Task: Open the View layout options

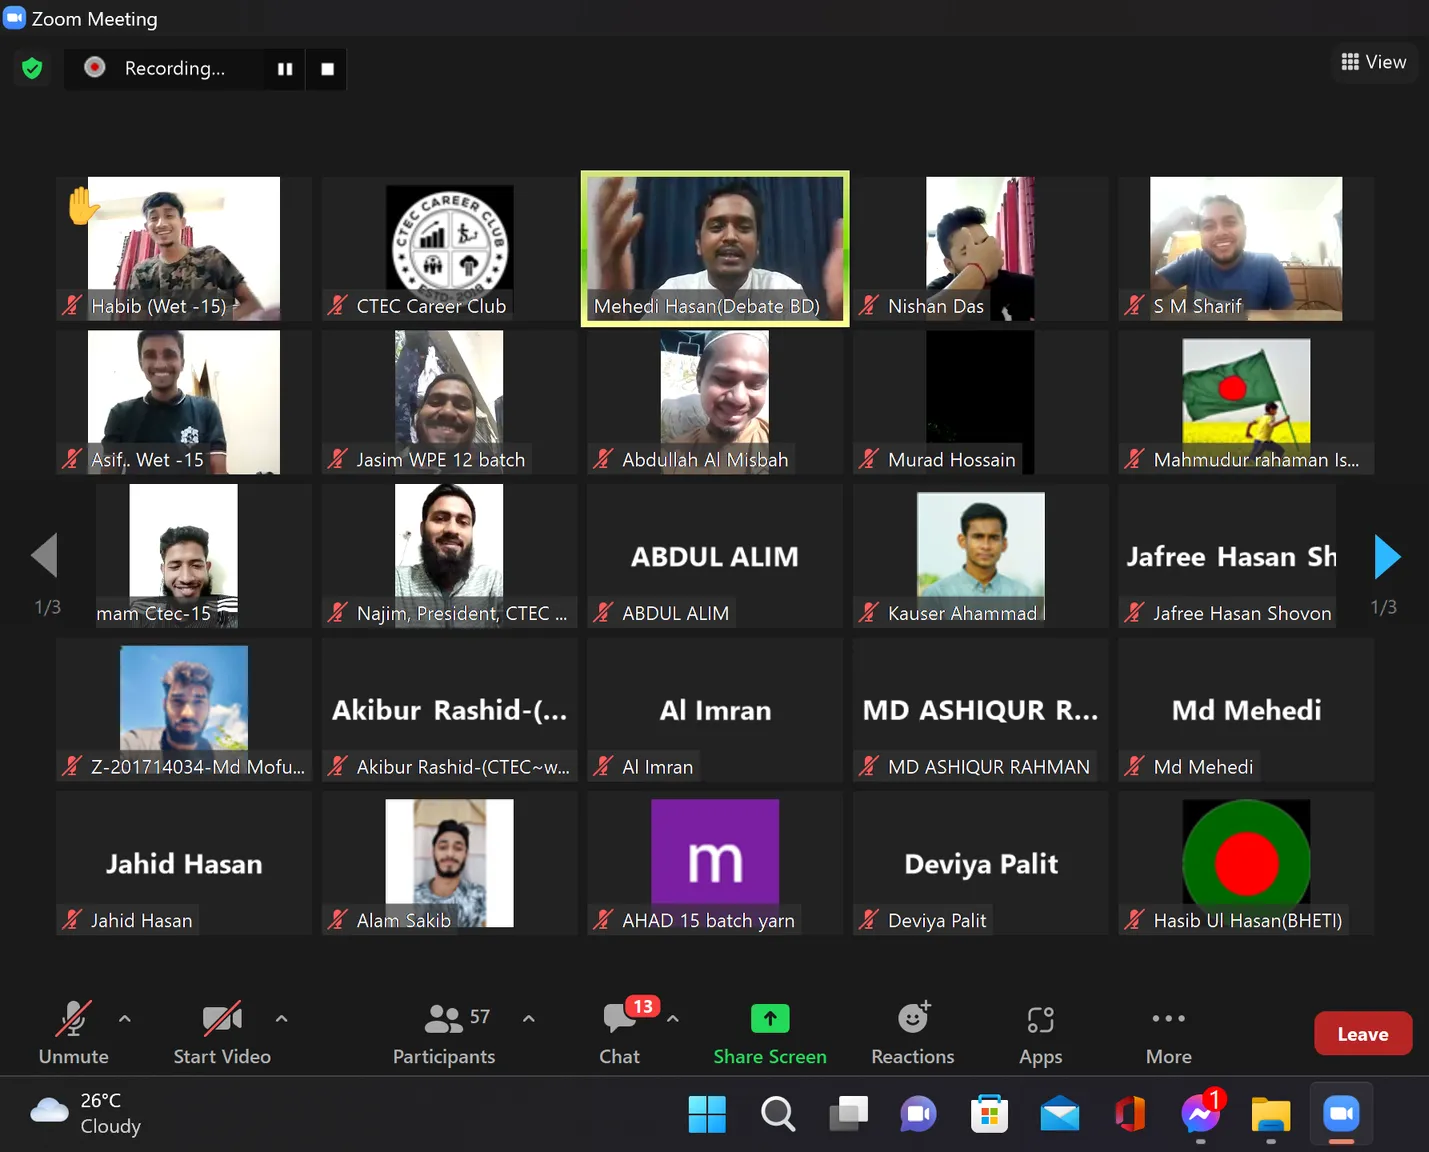Action: pos(1373,62)
